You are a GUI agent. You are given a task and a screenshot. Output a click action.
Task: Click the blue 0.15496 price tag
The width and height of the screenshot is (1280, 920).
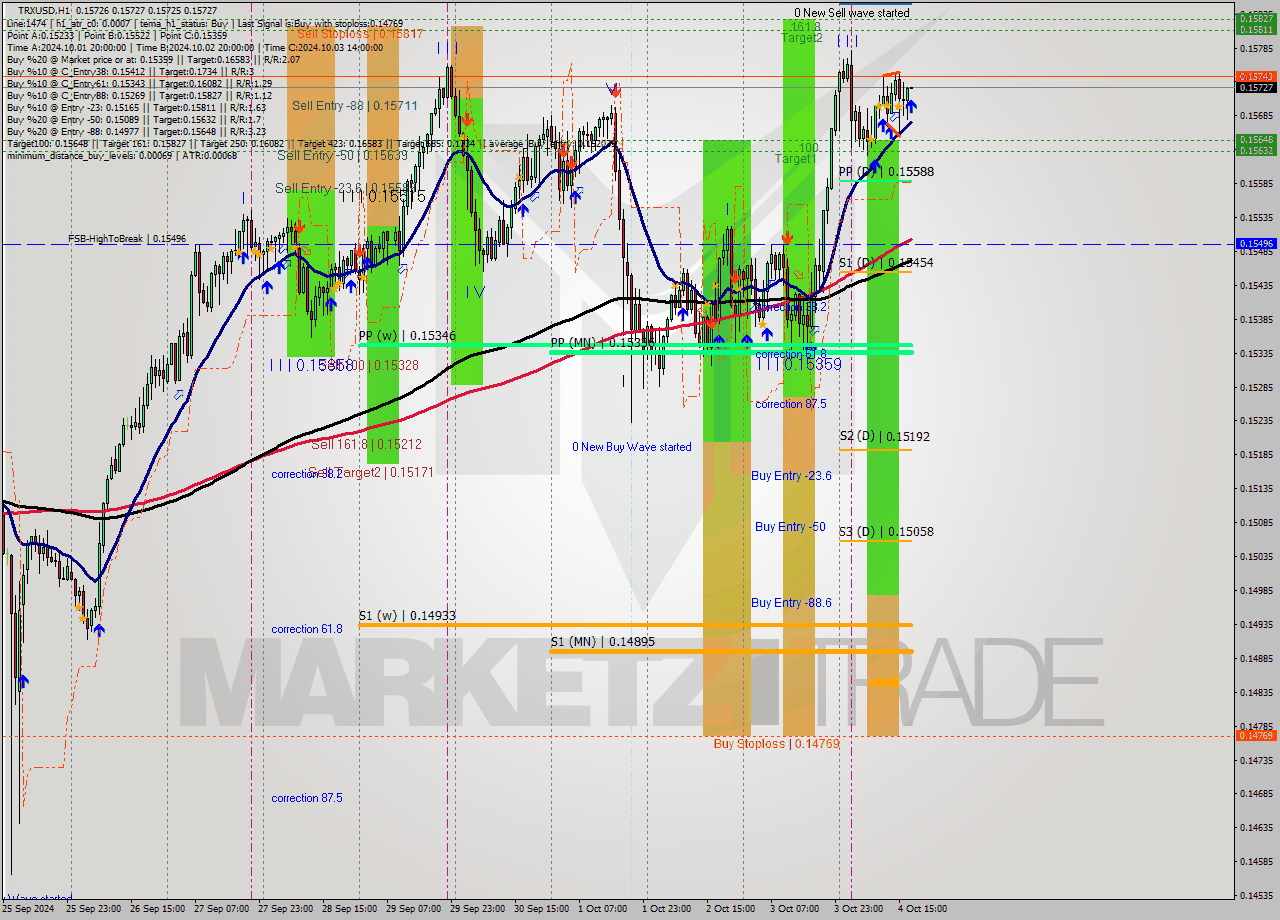(x=1256, y=243)
